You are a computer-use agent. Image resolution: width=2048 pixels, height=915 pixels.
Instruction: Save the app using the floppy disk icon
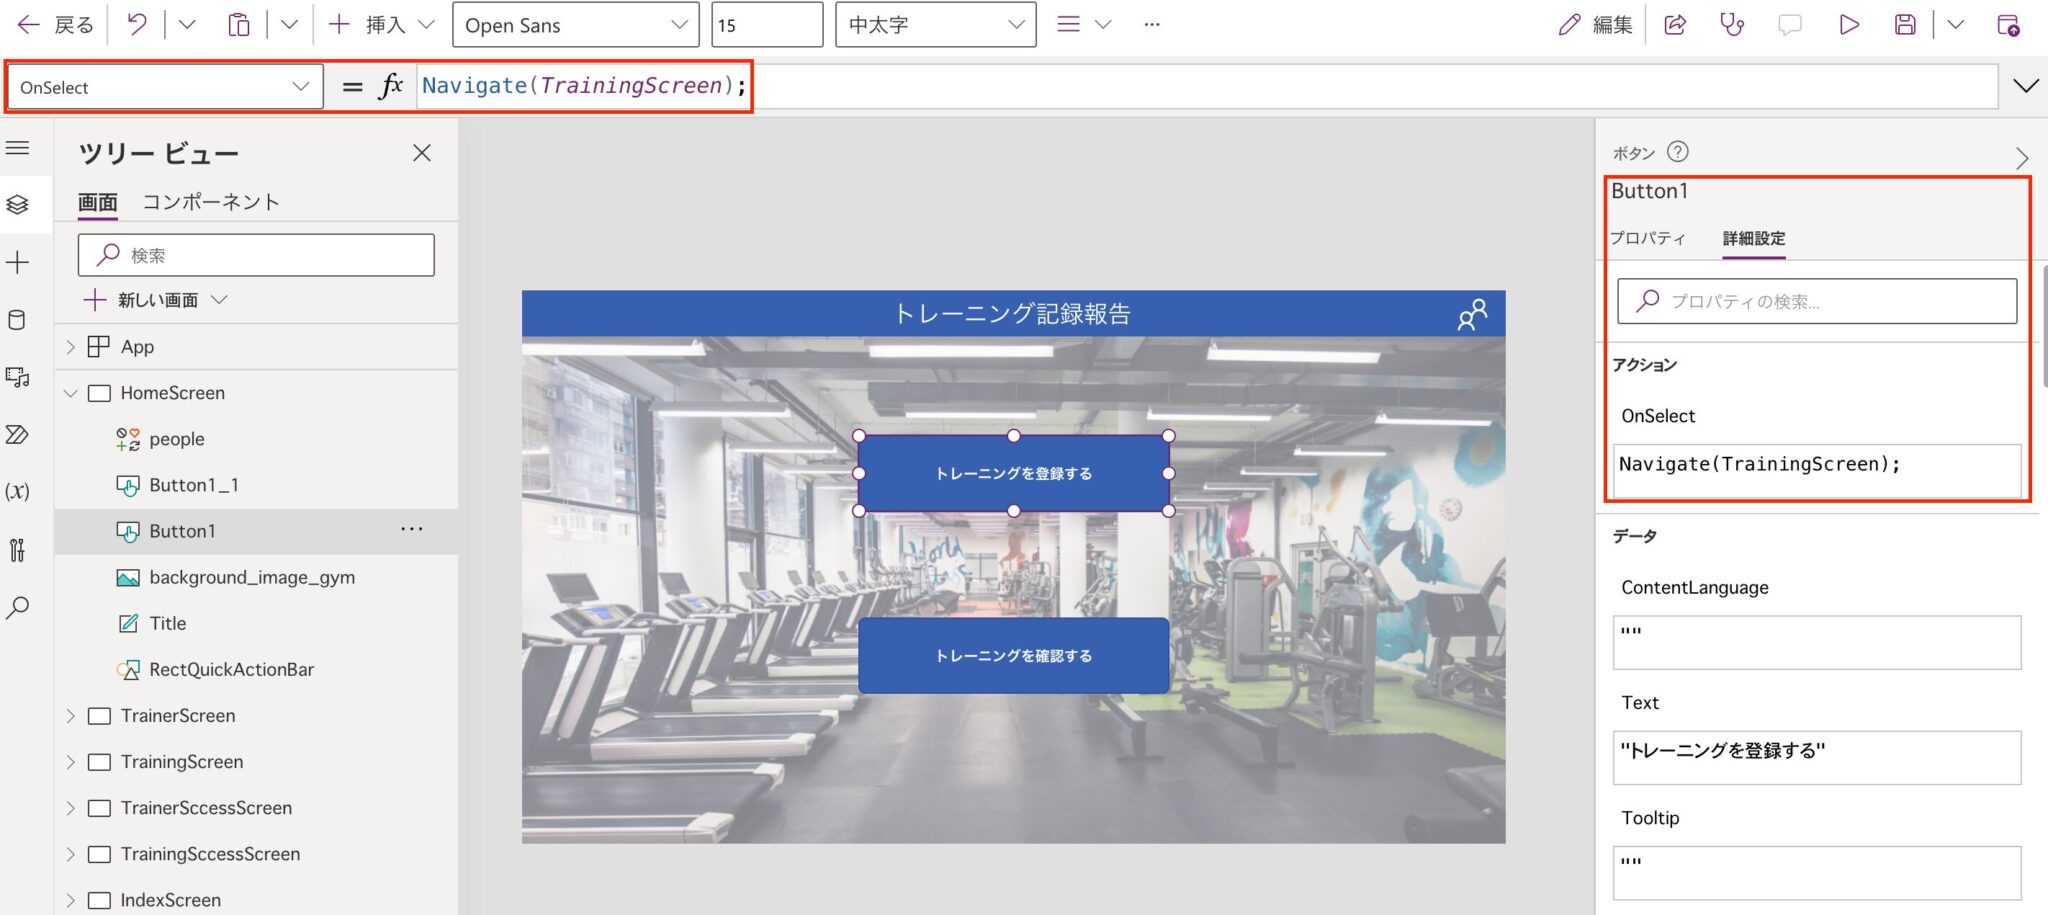click(1905, 25)
